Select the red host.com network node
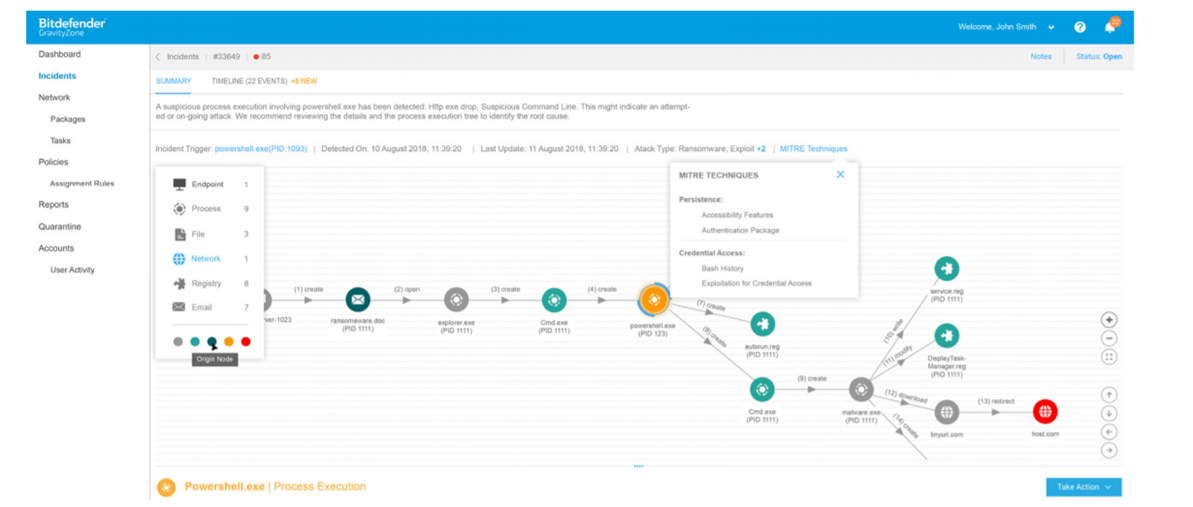1193x507 pixels. coord(1045,412)
